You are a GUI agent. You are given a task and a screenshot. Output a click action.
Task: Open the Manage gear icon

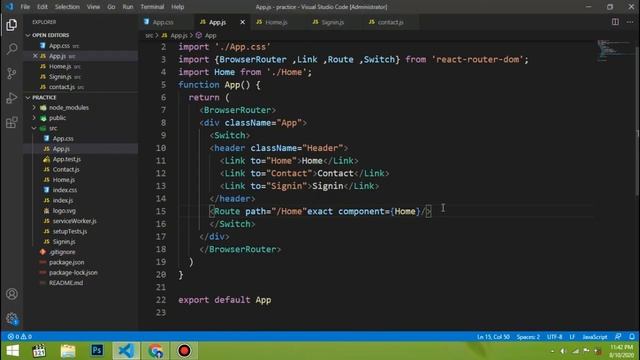12,318
